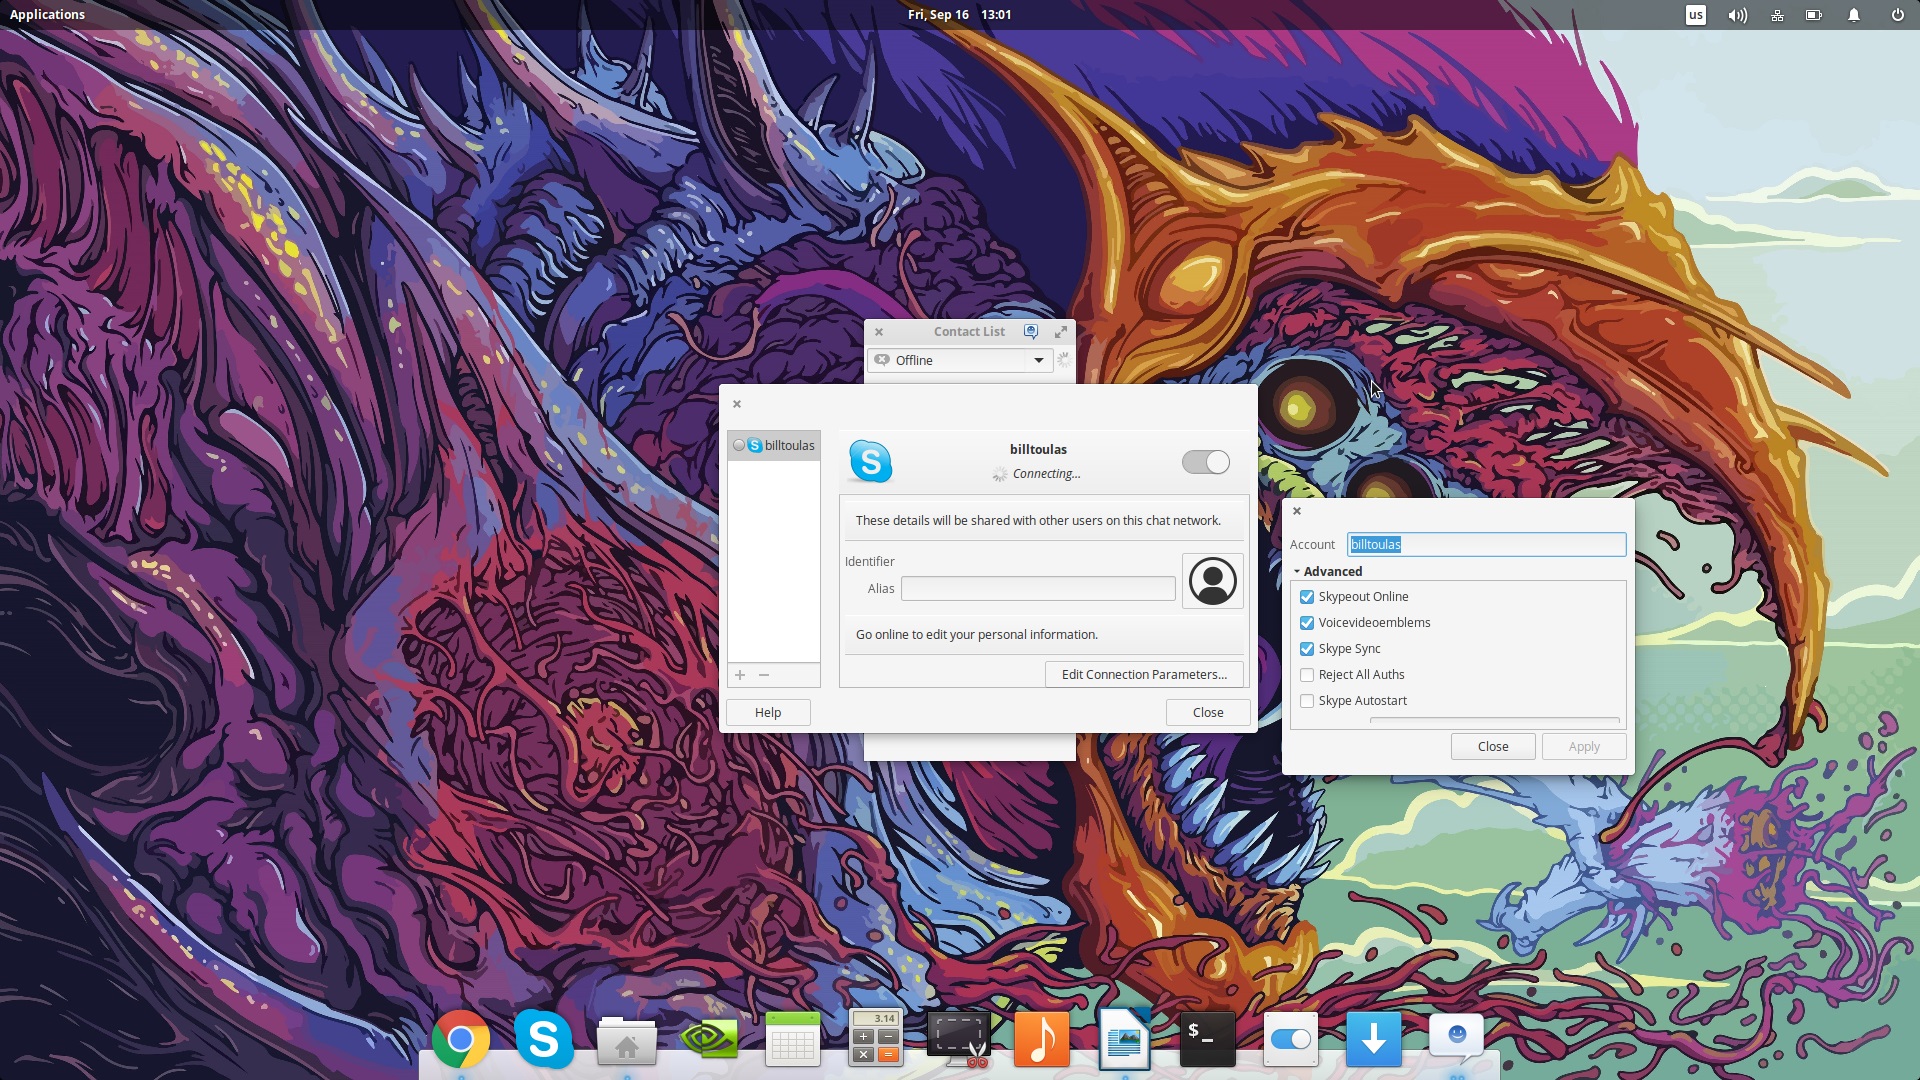Add a new account with plus icon
1920x1080 pixels.
click(x=740, y=675)
